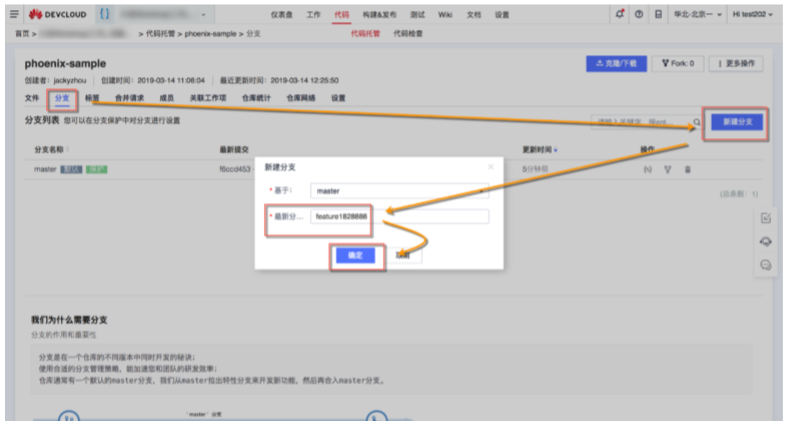Click the blue 默认 tag on master

click(x=71, y=170)
